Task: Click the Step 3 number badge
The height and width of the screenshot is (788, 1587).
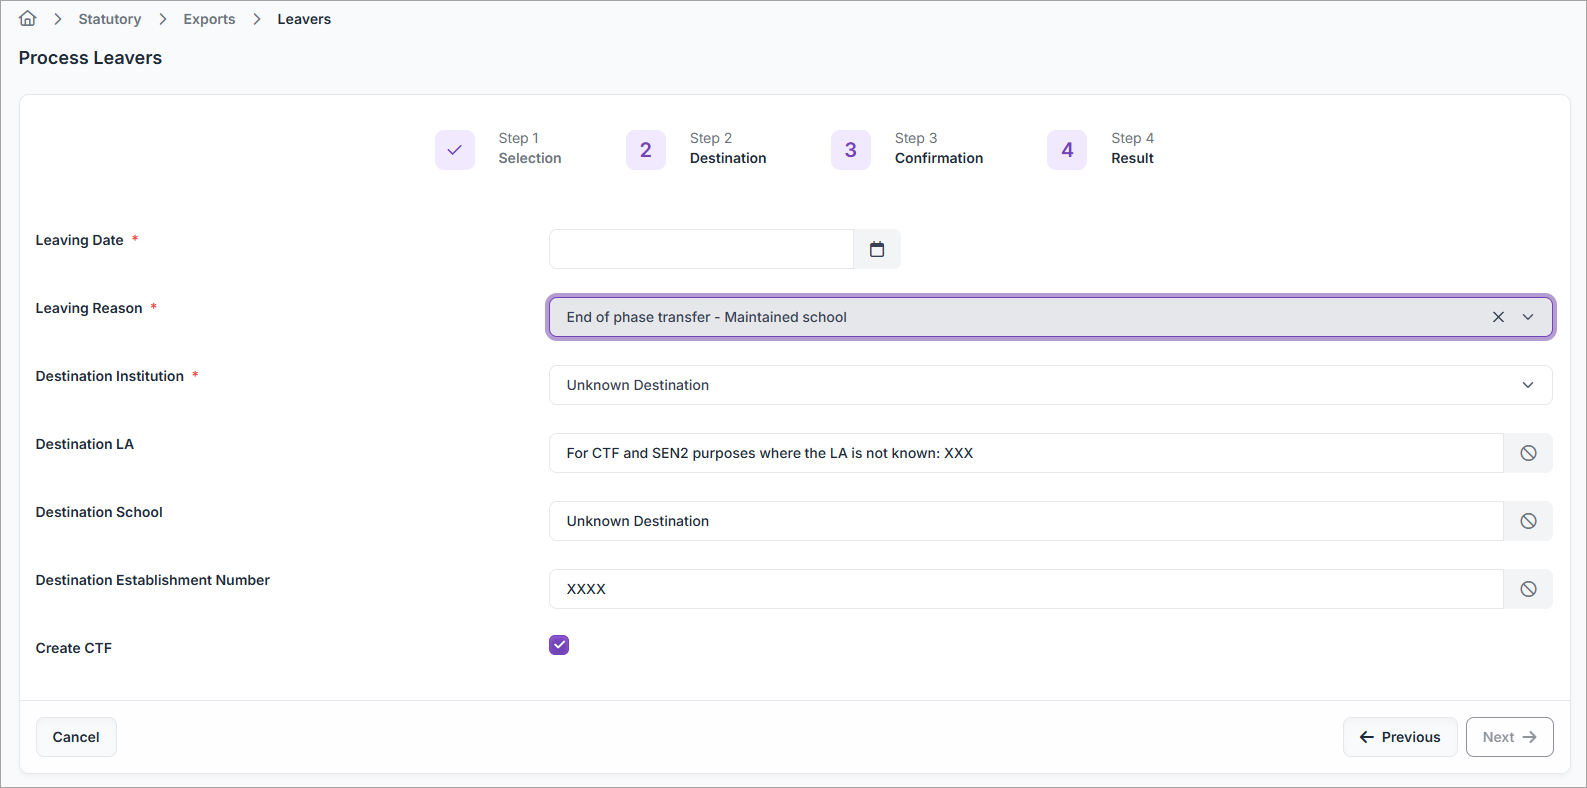Action: pos(851,150)
